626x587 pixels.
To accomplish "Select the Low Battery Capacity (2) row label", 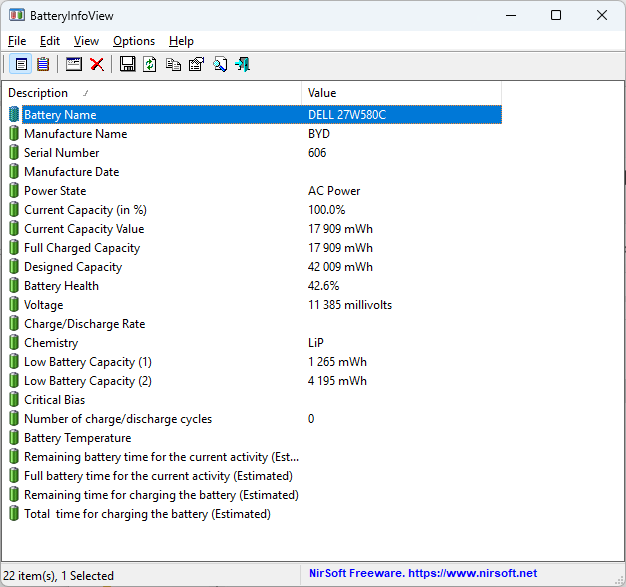I will point(88,381).
